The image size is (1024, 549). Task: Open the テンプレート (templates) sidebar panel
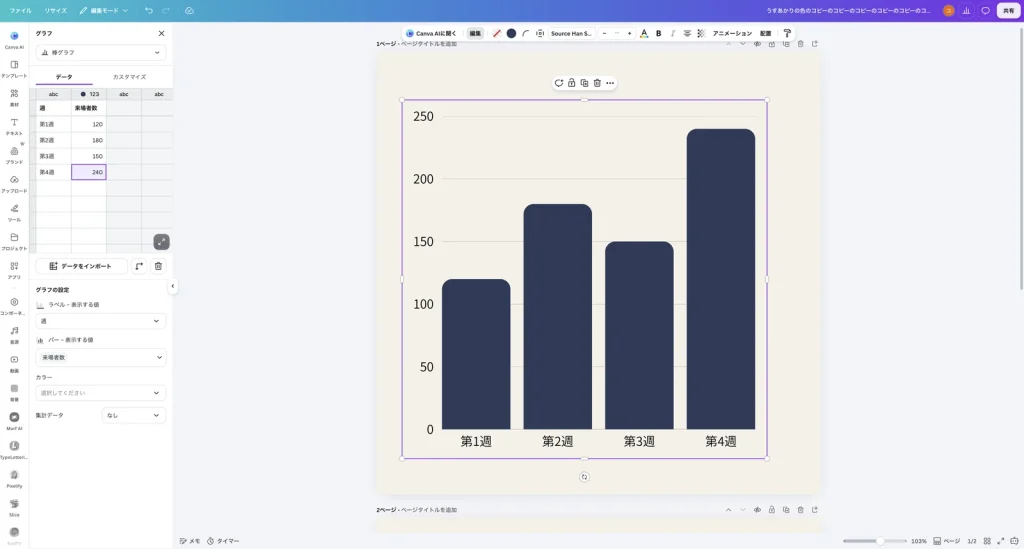pyautogui.click(x=14, y=68)
